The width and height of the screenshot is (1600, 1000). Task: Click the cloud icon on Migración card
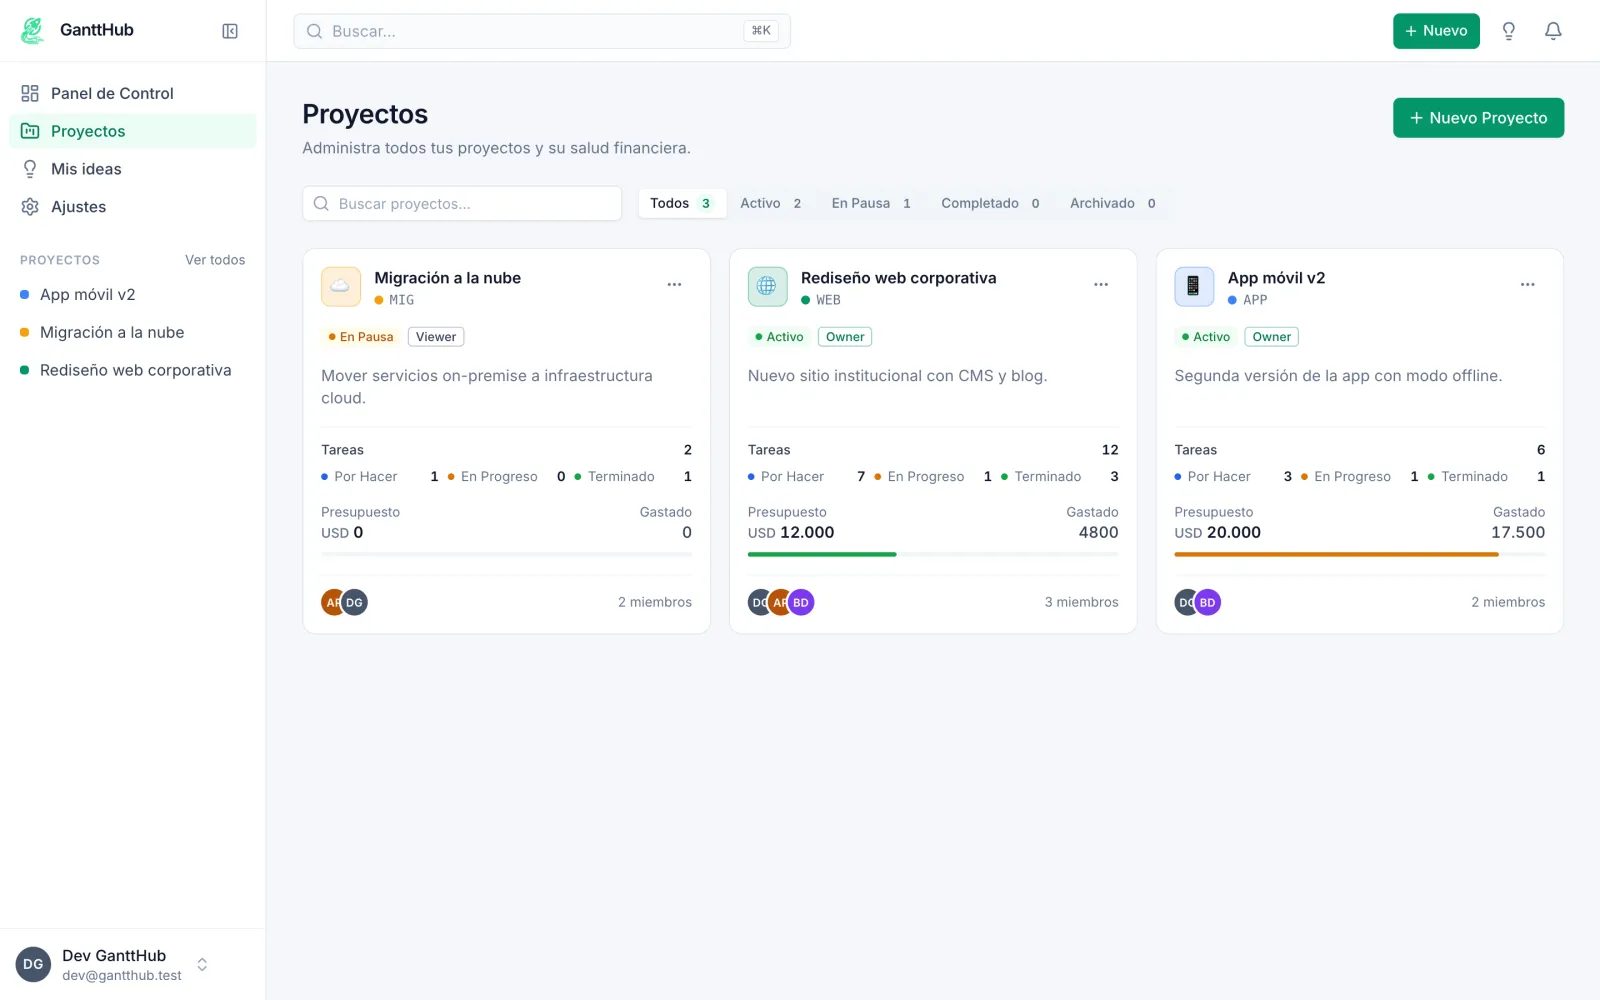341,287
